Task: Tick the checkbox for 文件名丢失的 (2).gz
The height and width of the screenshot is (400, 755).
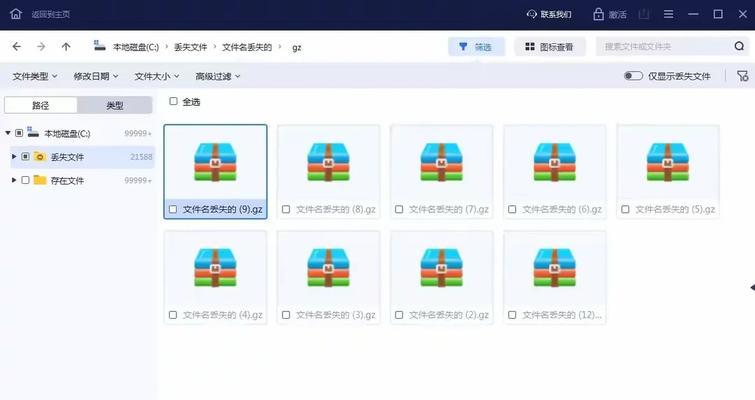Action: pos(399,315)
